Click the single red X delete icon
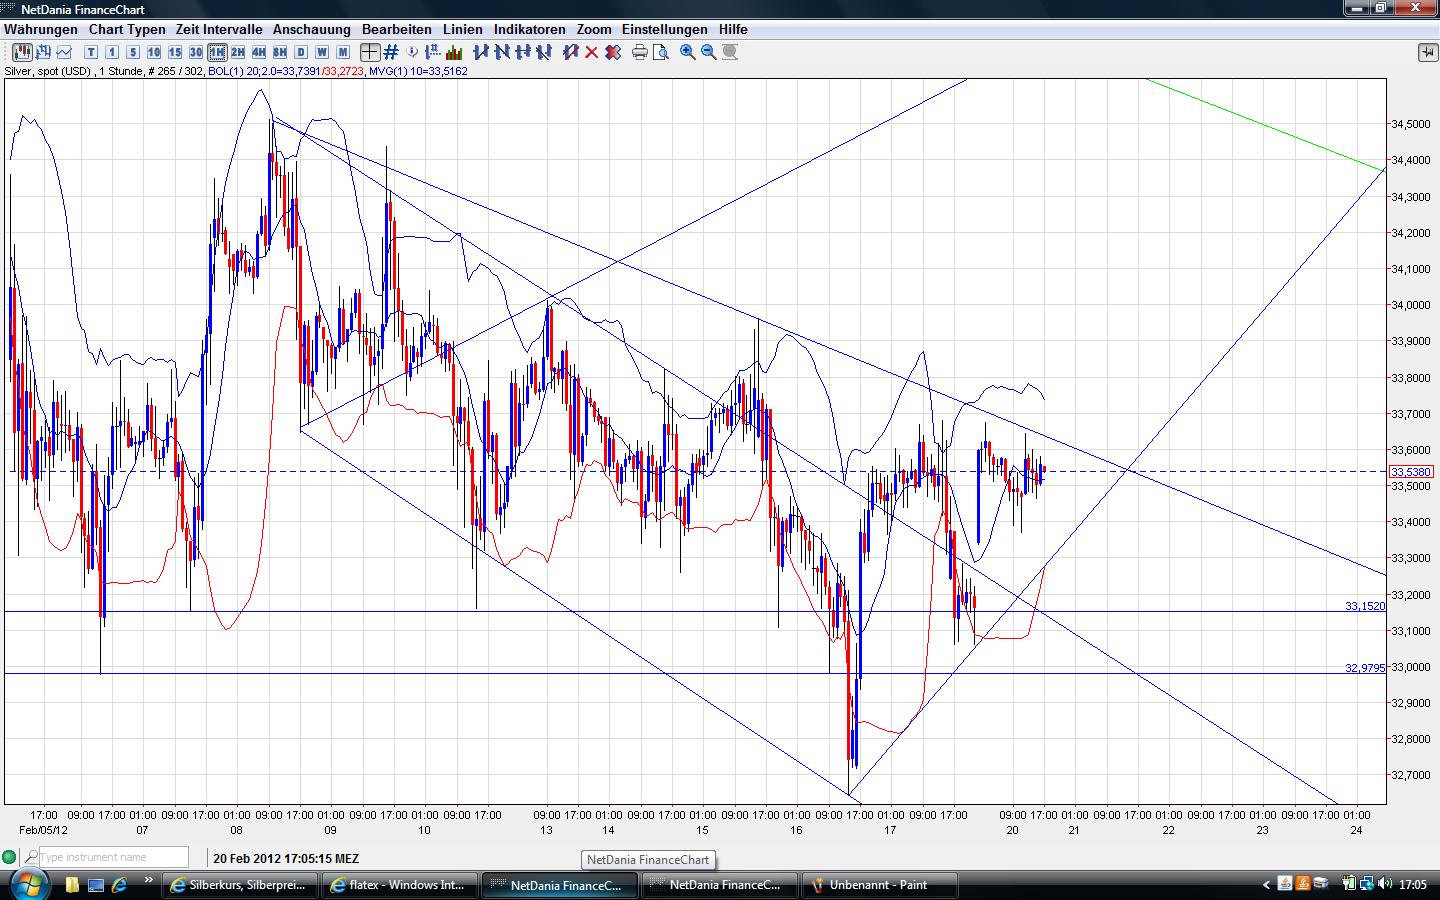Viewport: 1440px width, 900px height. (x=591, y=52)
